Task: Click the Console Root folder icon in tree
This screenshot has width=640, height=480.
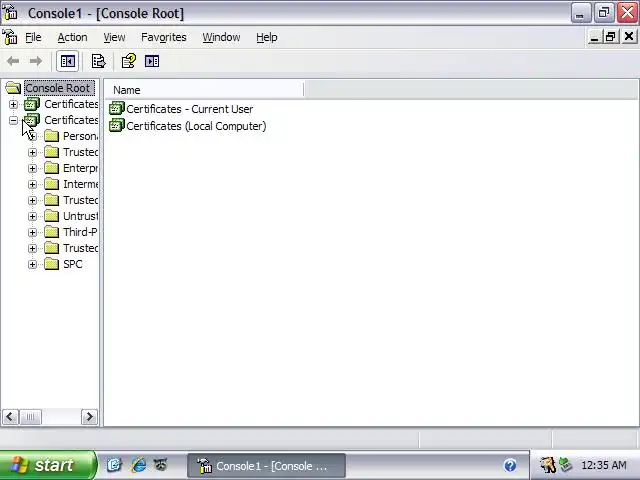Action: click(x=13, y=88)
